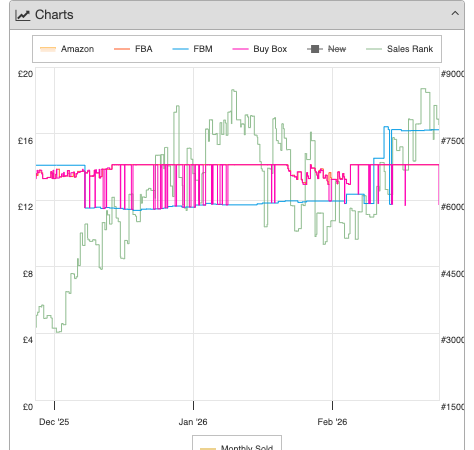Click the Jan '26 x-axis label
Viewport: 474px width, 450px height.
point(193,422)
